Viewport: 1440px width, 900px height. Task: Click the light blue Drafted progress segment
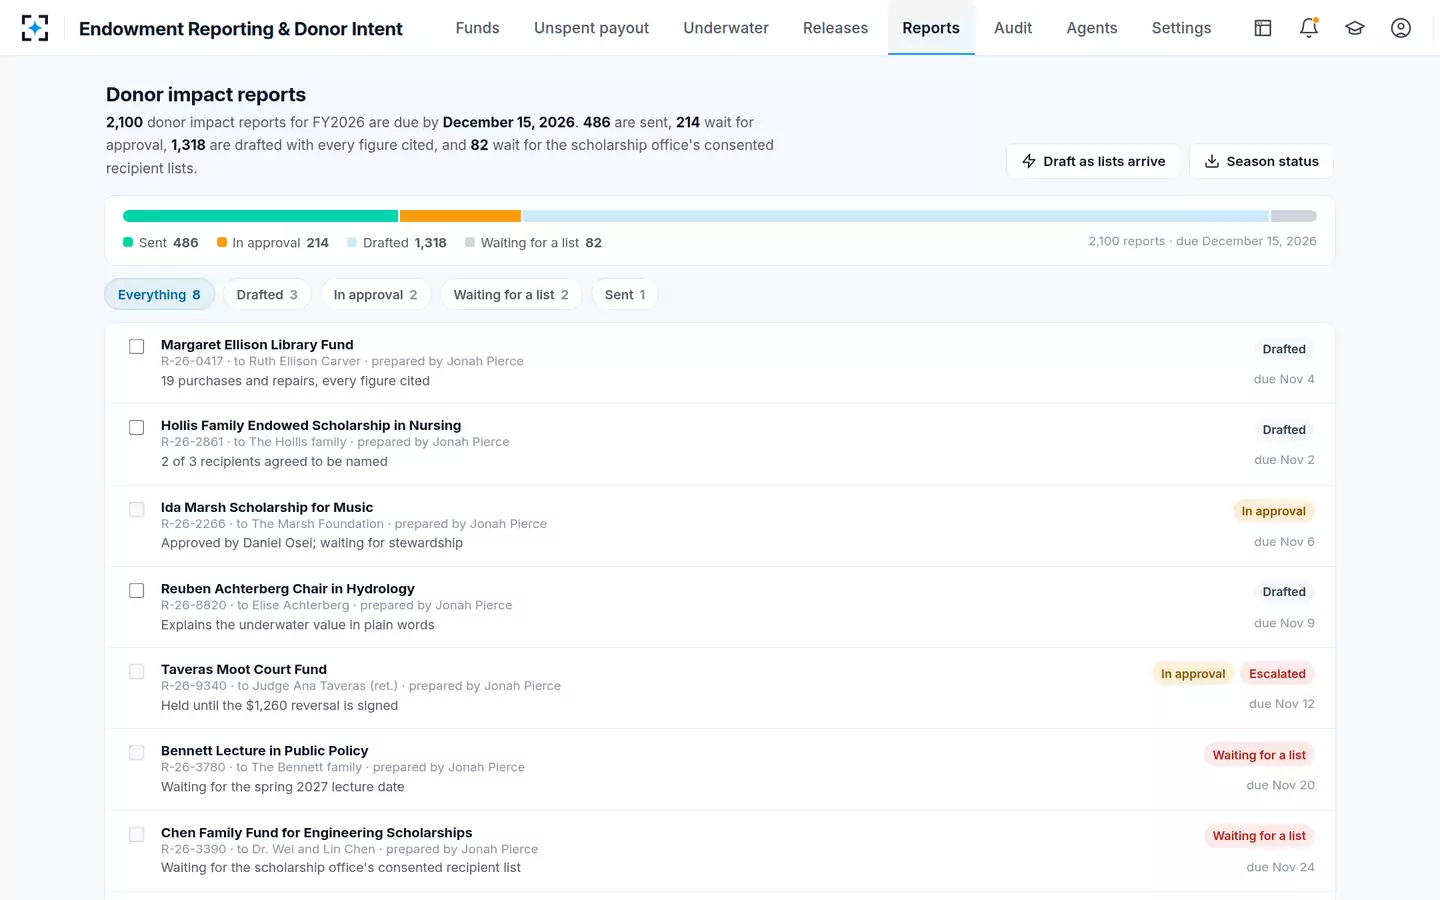[x=896, y=216]
